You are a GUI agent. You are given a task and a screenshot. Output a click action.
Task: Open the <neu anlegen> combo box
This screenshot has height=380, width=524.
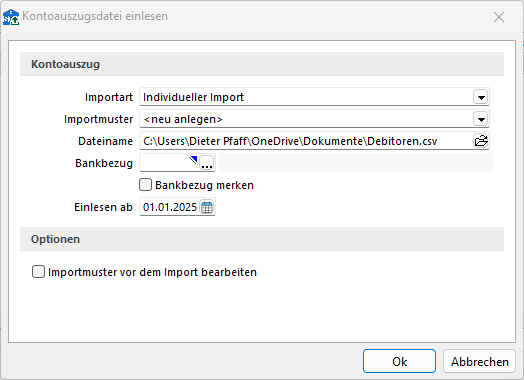[x=314, y=119]
